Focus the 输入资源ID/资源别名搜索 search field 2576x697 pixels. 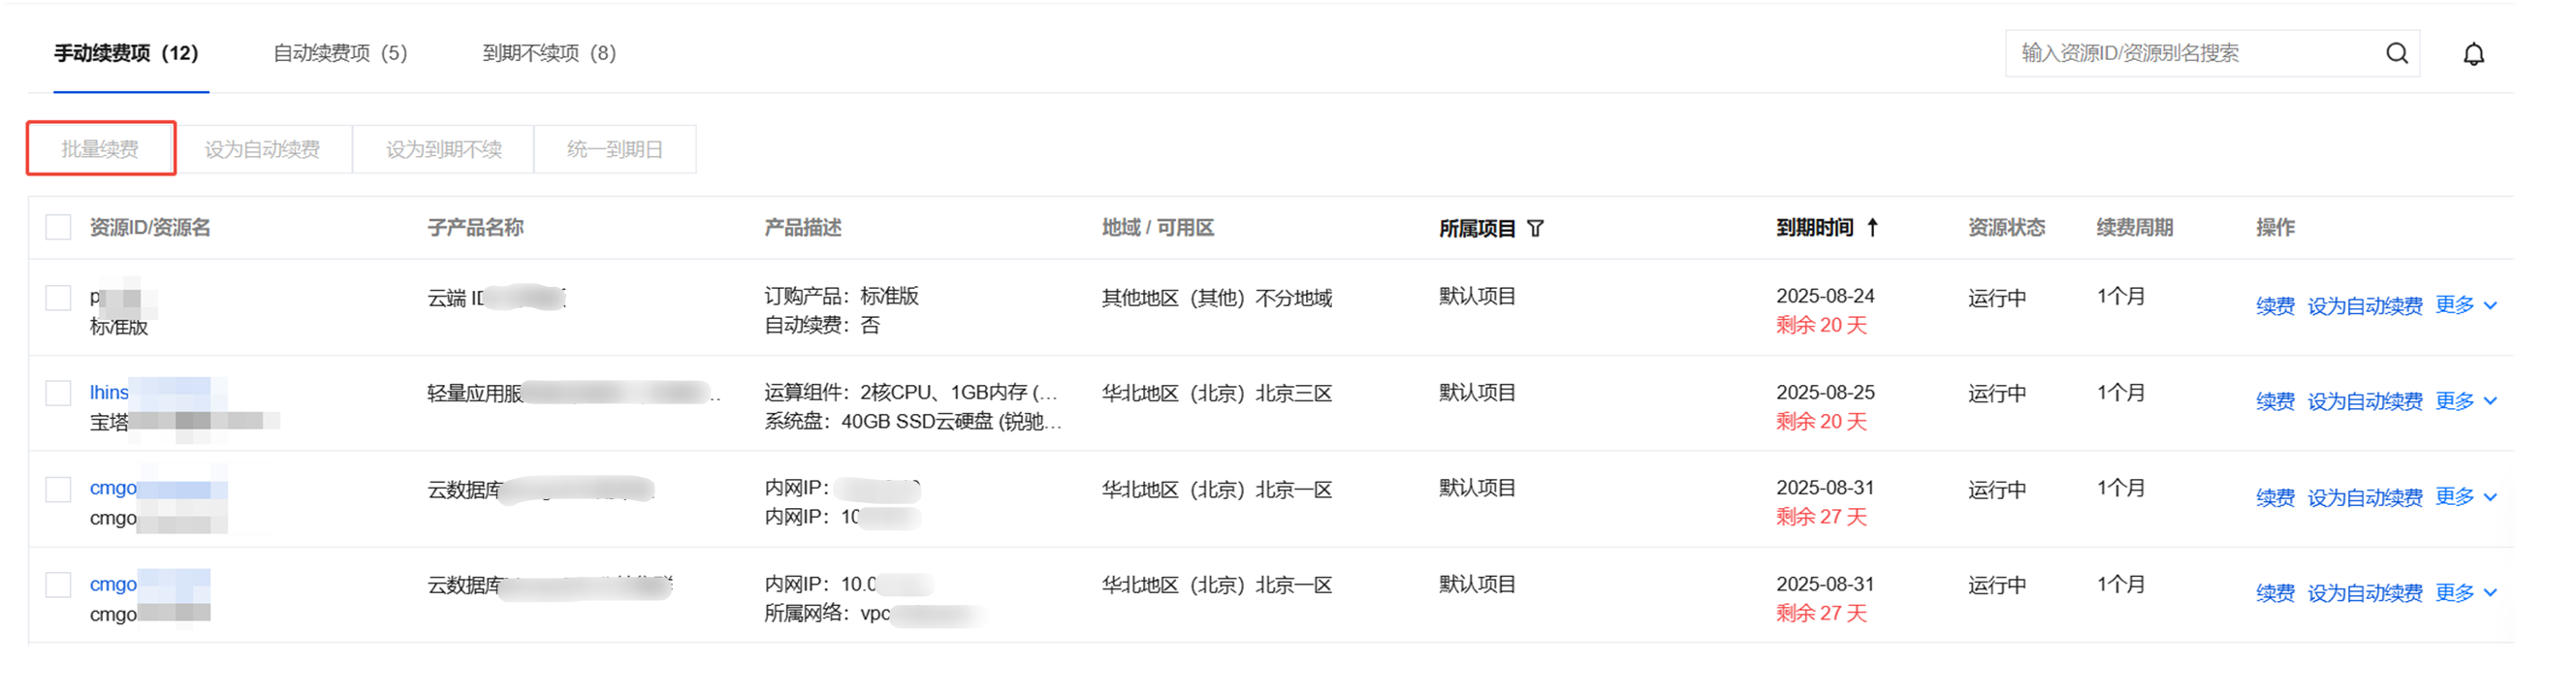click(2190, 54)
